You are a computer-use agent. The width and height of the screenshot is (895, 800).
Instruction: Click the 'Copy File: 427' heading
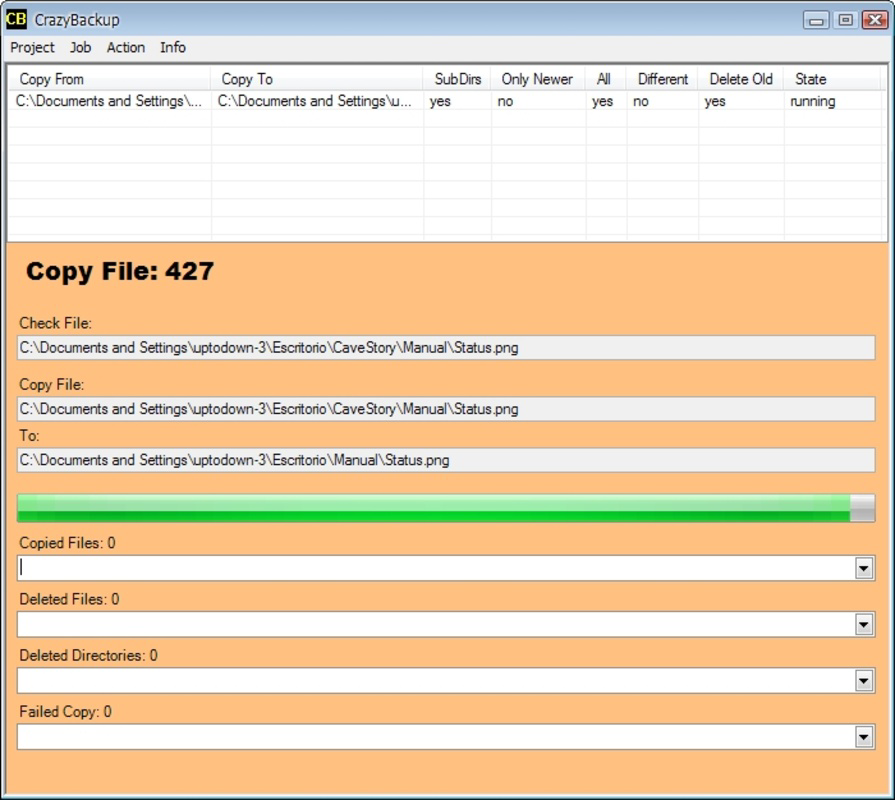pyautogui.click(x=120, y=271)
